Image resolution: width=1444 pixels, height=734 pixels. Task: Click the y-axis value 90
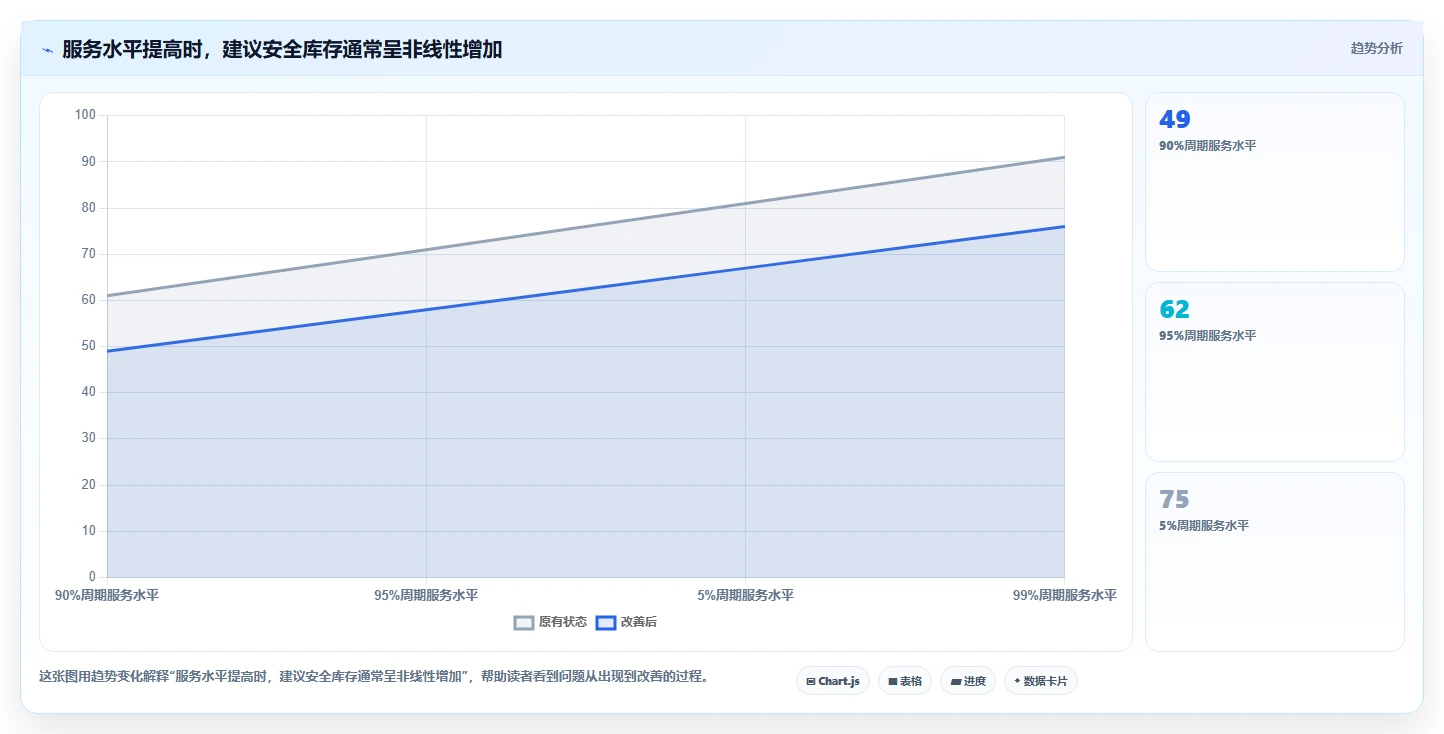(88, 161)
